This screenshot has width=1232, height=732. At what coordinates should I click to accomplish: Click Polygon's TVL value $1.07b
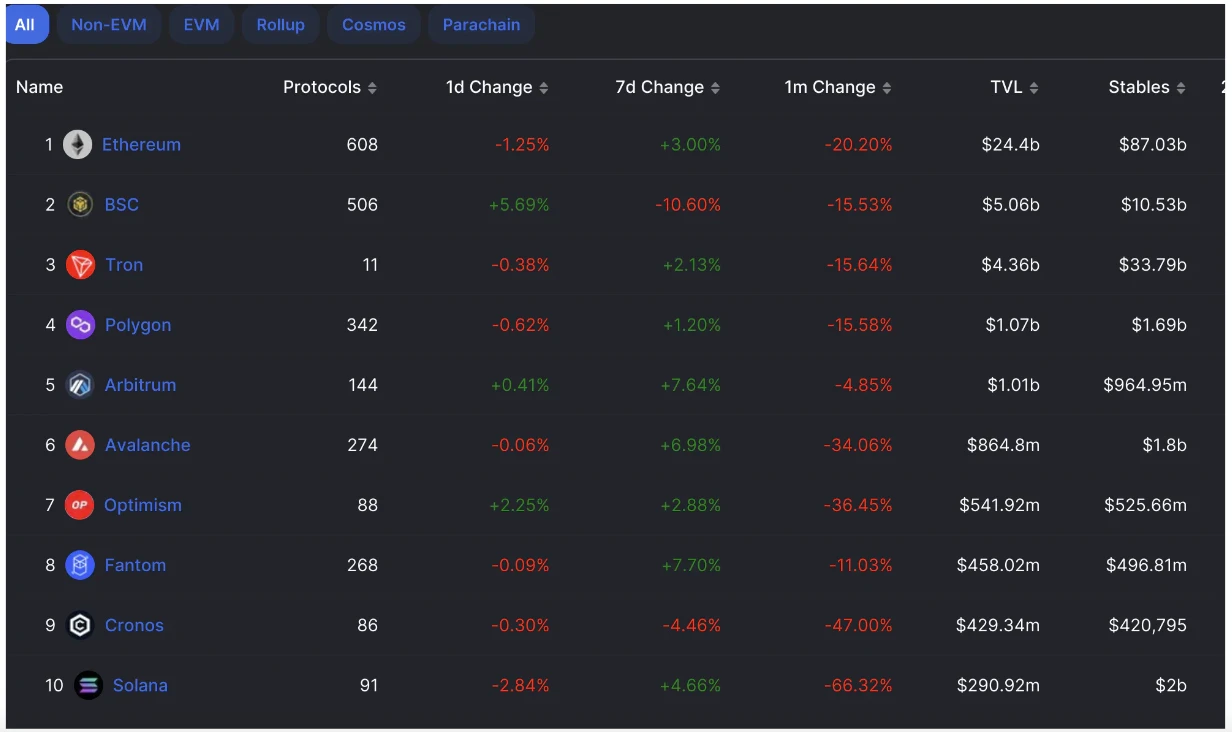(x=1011, y=325)
